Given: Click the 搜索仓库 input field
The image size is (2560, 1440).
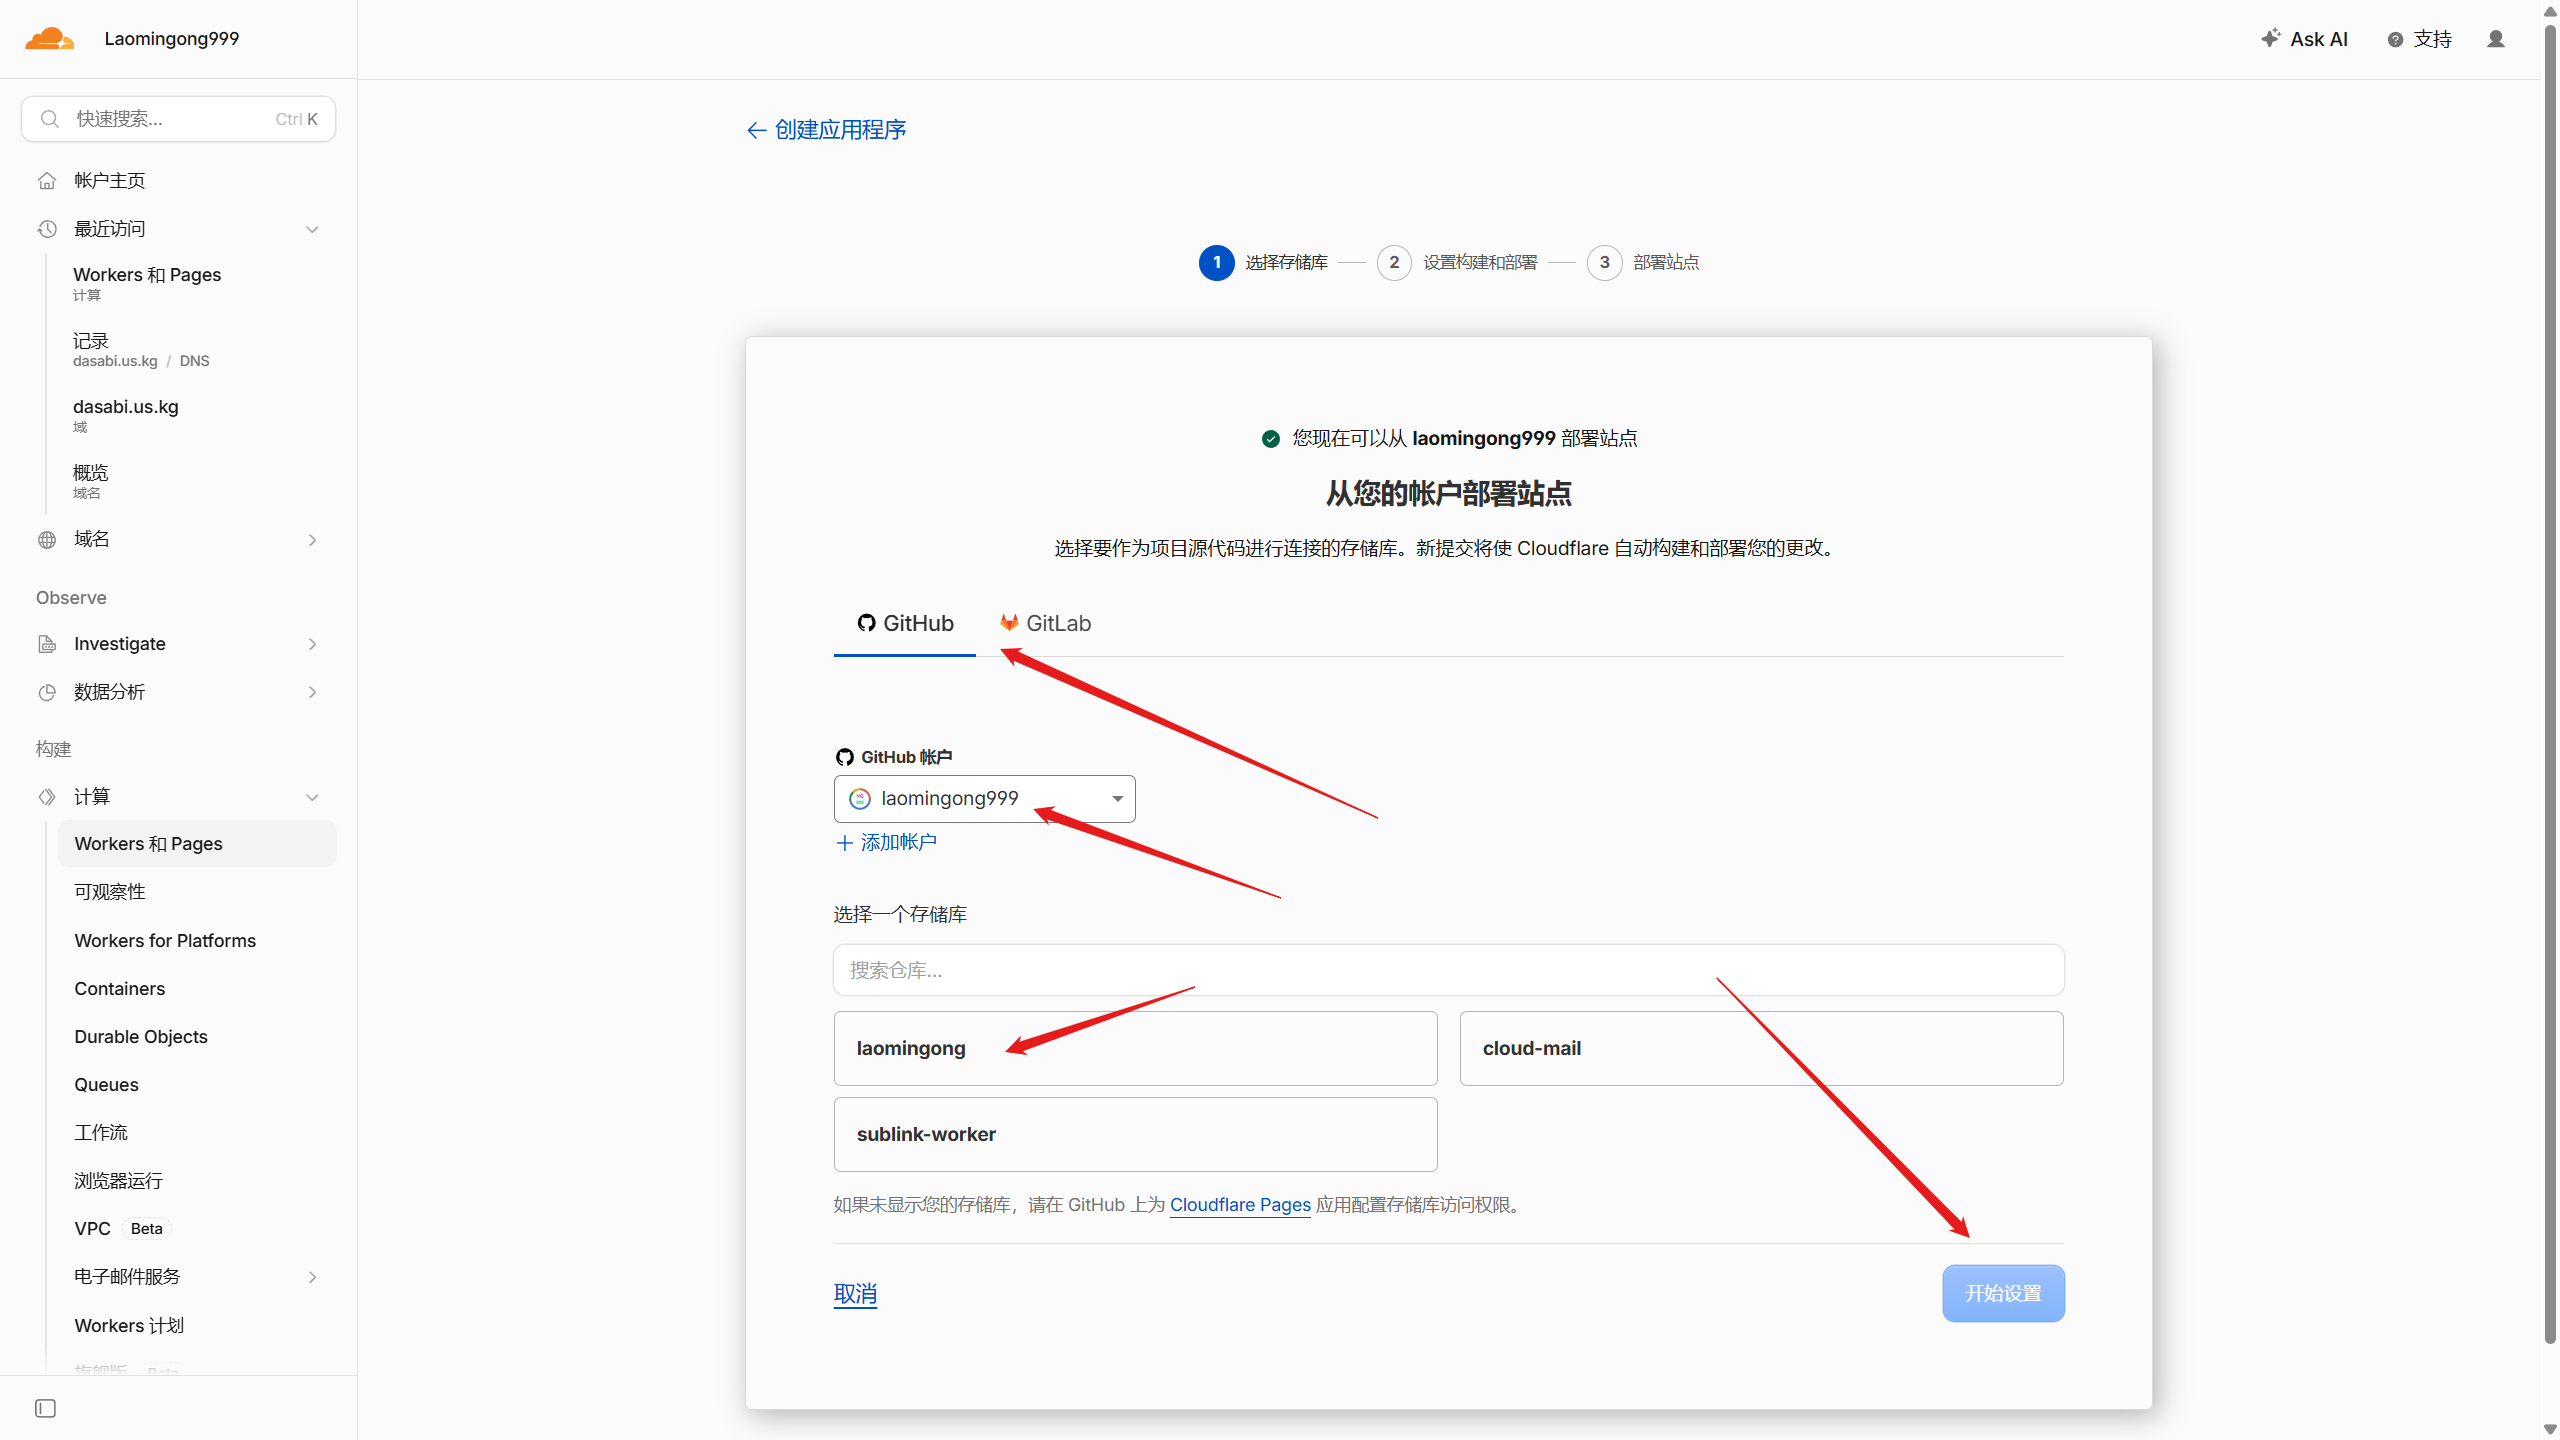Looking at the screenshot, I should point(1448,970).
